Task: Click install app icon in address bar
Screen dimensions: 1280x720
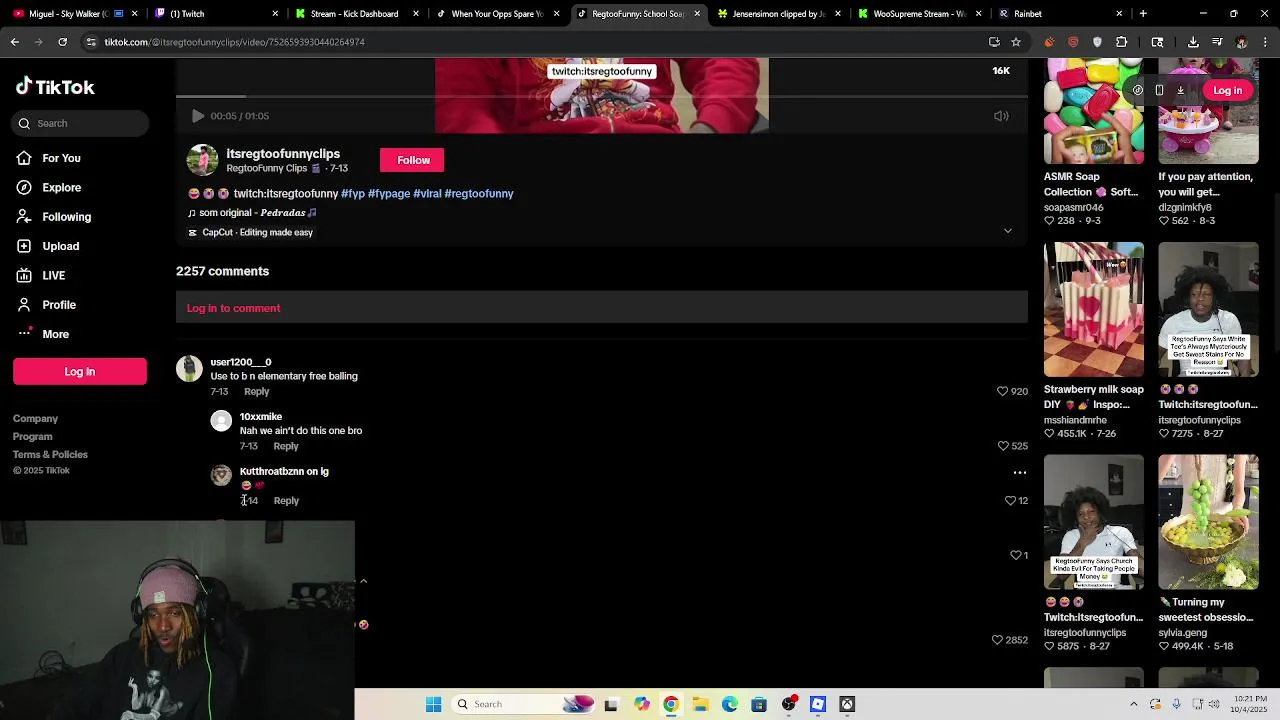Action: 994,42
